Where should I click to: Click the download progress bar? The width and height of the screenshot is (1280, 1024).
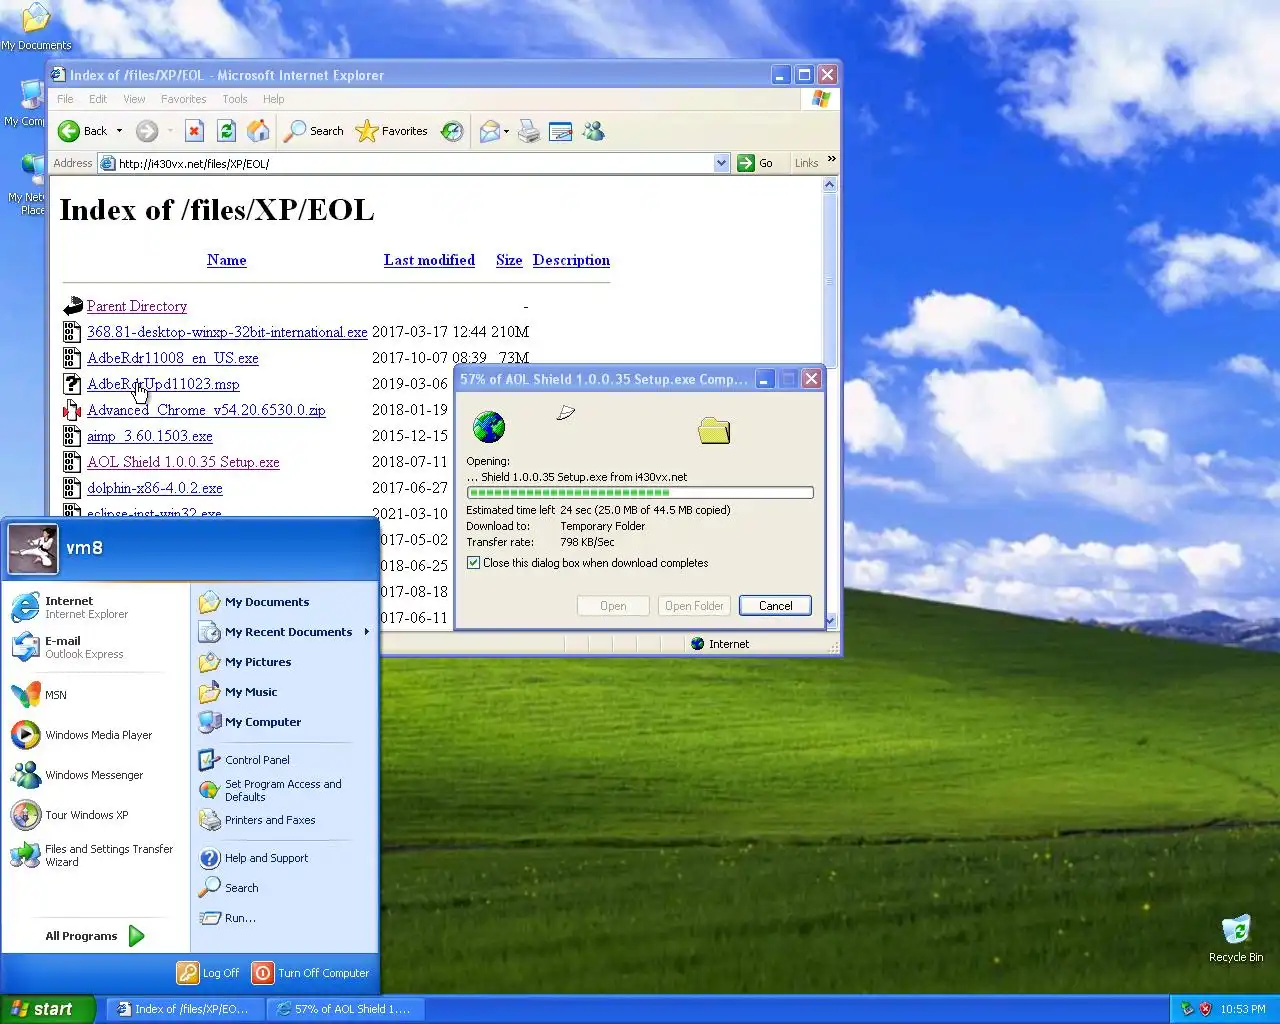coord(640,493)
